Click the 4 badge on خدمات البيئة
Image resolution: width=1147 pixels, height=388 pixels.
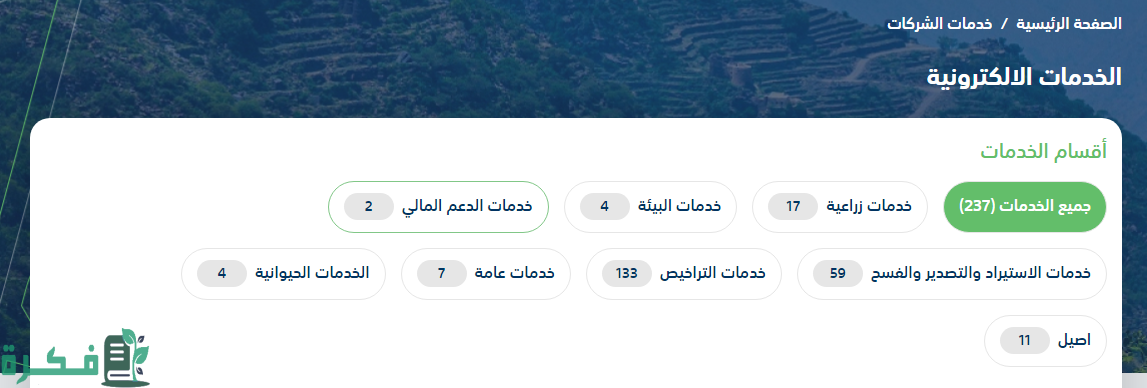(x=604, y=206)
